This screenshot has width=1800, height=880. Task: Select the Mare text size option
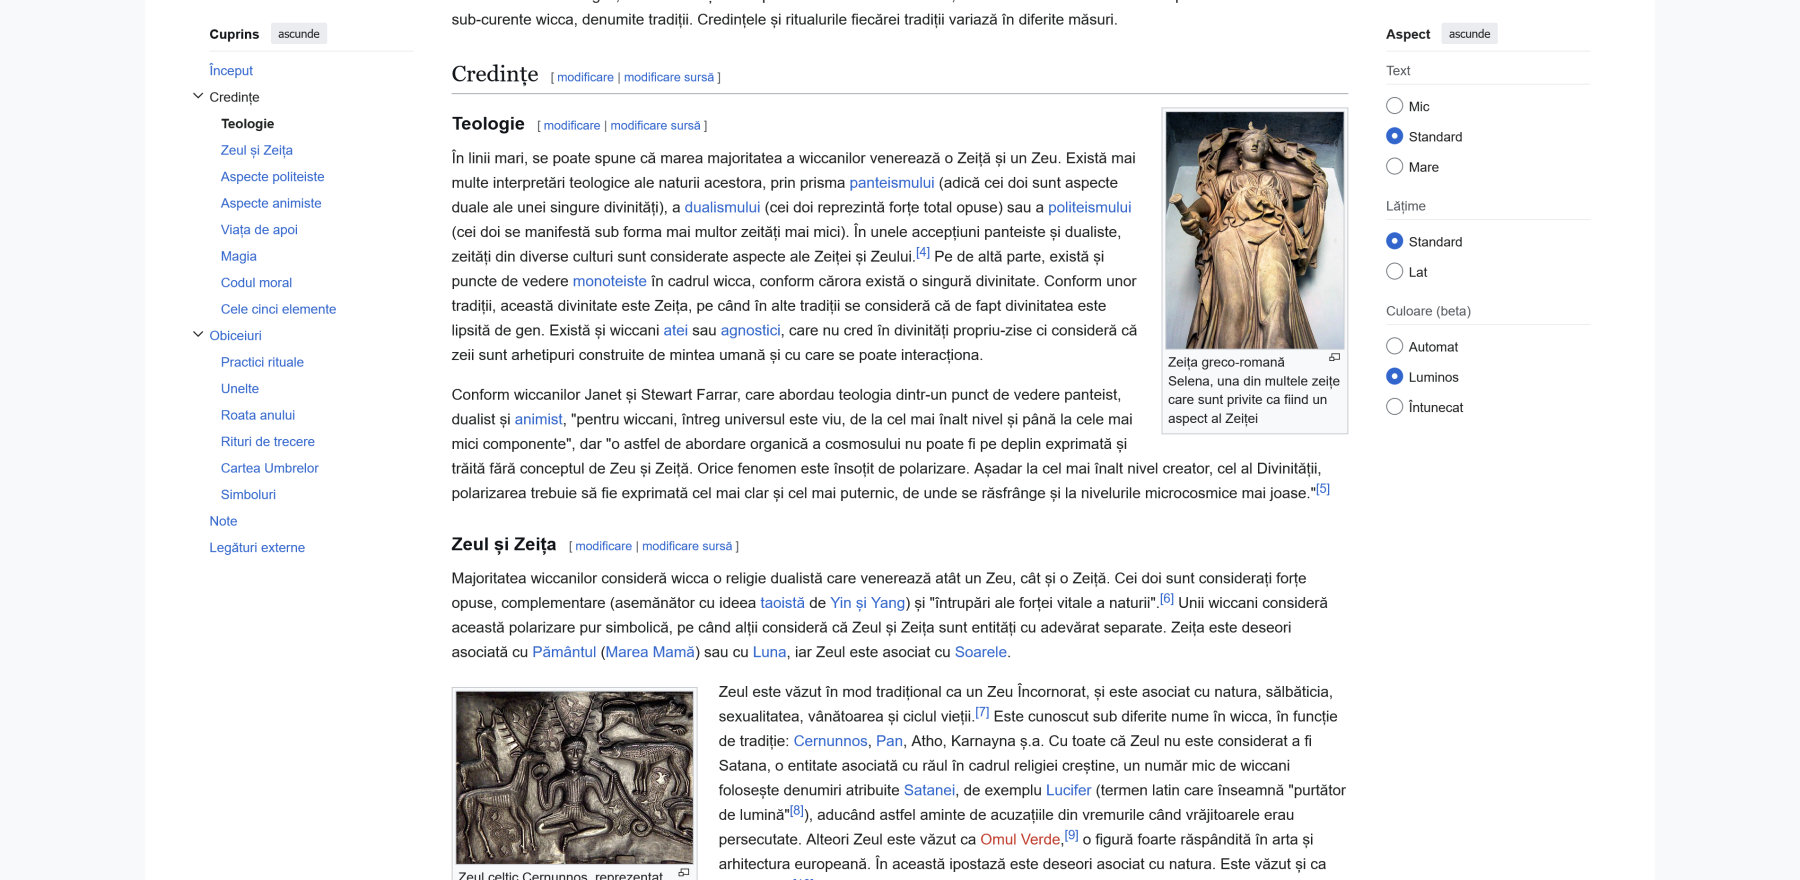coord(1395,167)
